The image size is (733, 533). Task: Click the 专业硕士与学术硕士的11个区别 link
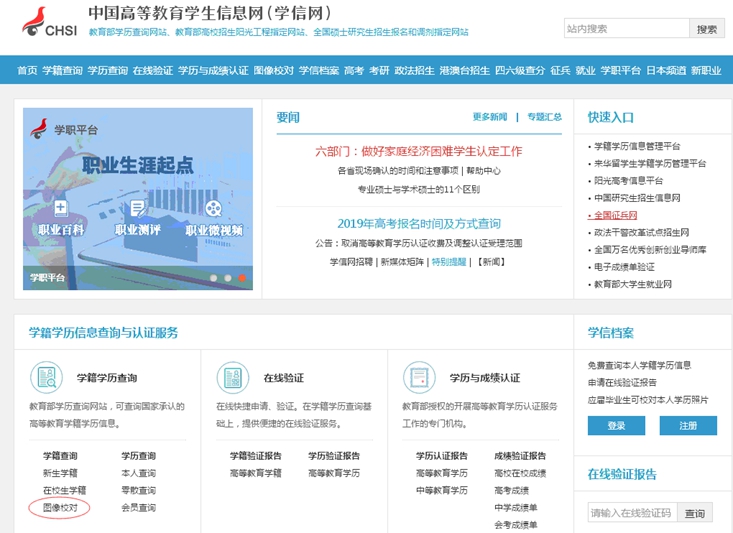(x=419, y=189)
